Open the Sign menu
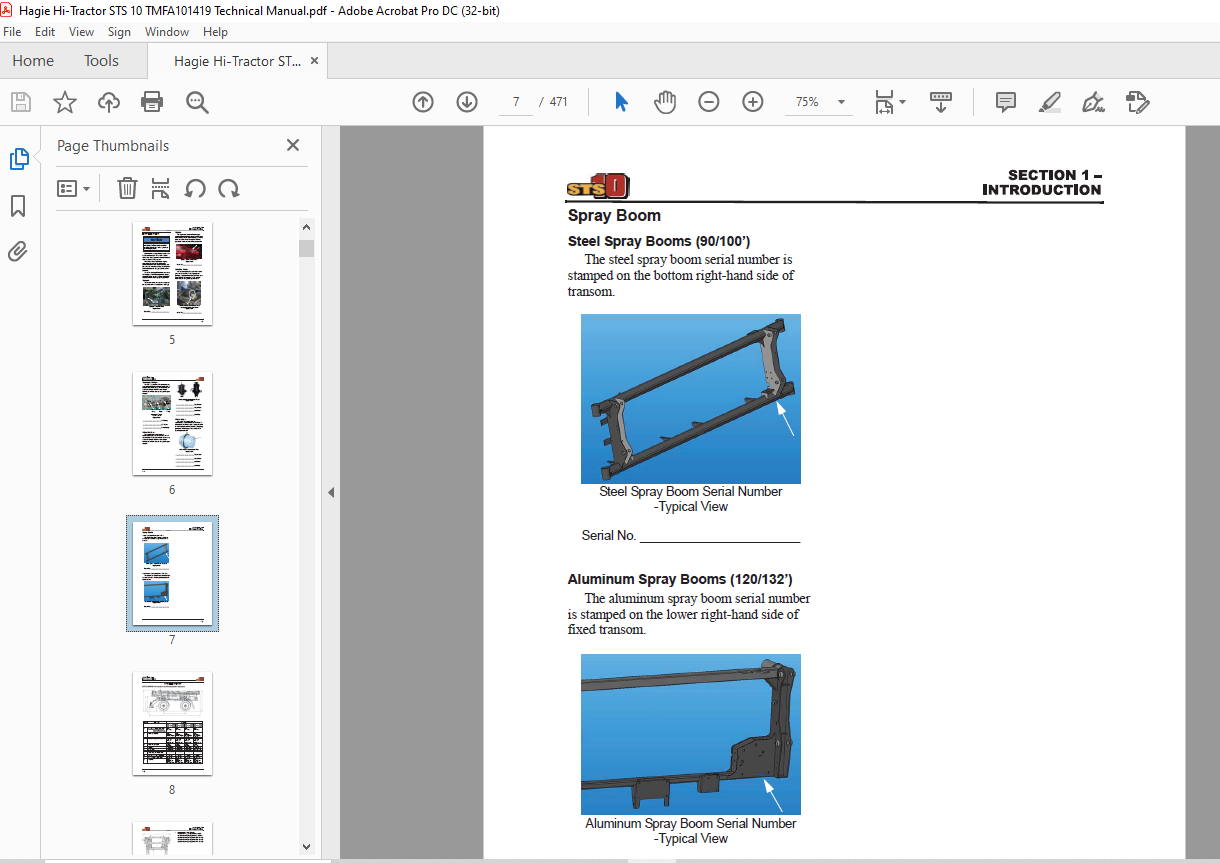Image resolution: width=1220 pixels, height=863 pixels. [x=120, y=32]
